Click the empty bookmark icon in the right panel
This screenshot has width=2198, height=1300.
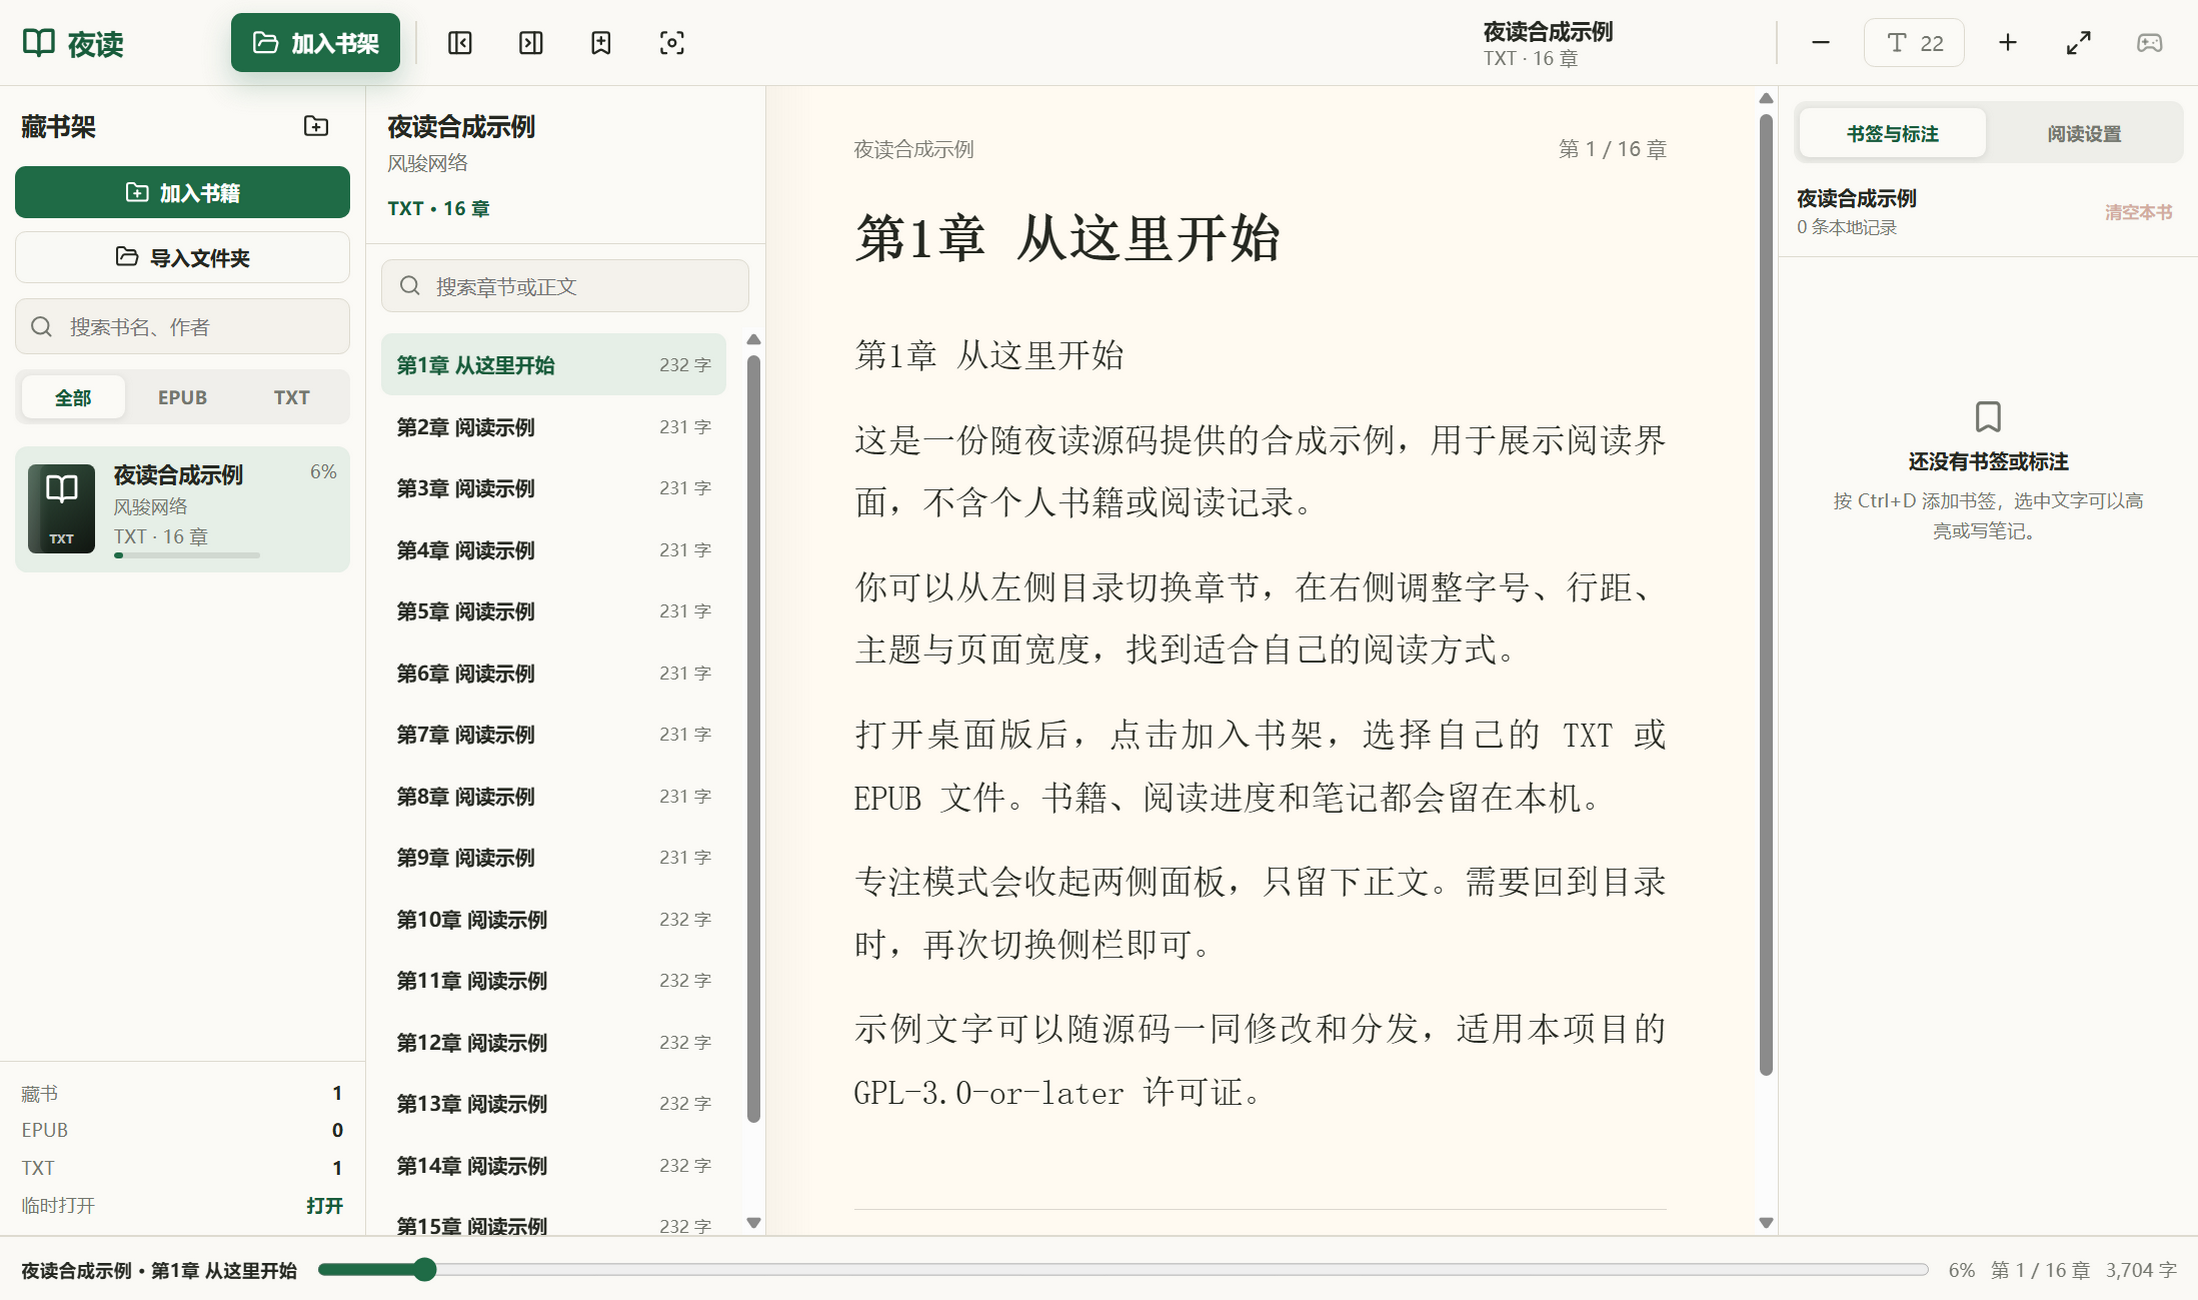click(1988, 417)
